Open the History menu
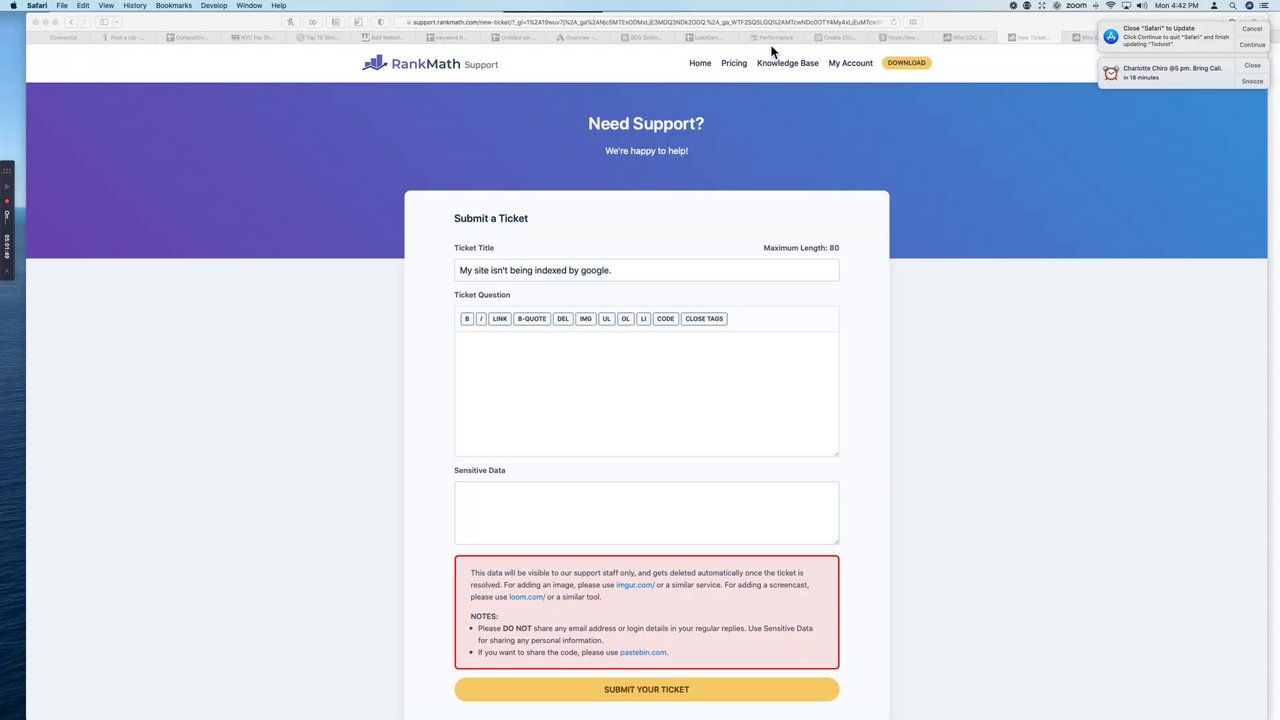The width and height of the screenshot is (1280, 720). (135, 6)
